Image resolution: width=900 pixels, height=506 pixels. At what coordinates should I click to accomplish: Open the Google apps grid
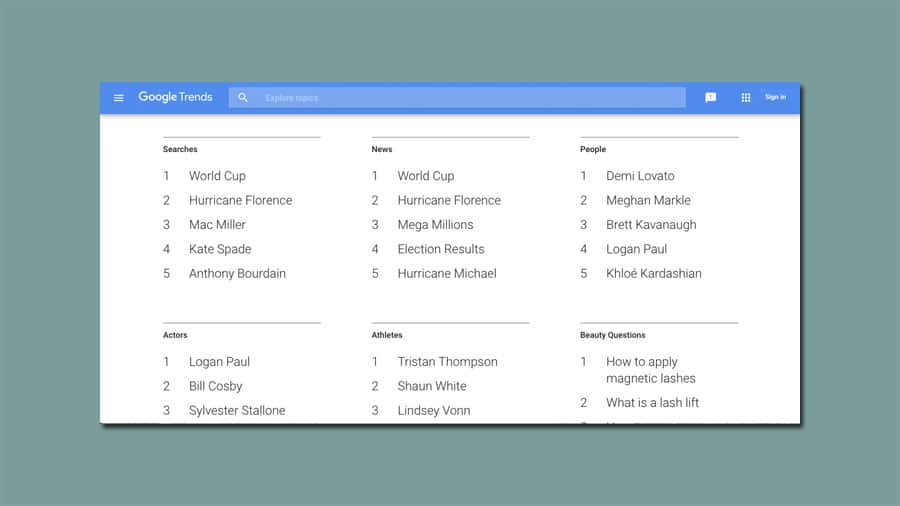tap(746, 98)
